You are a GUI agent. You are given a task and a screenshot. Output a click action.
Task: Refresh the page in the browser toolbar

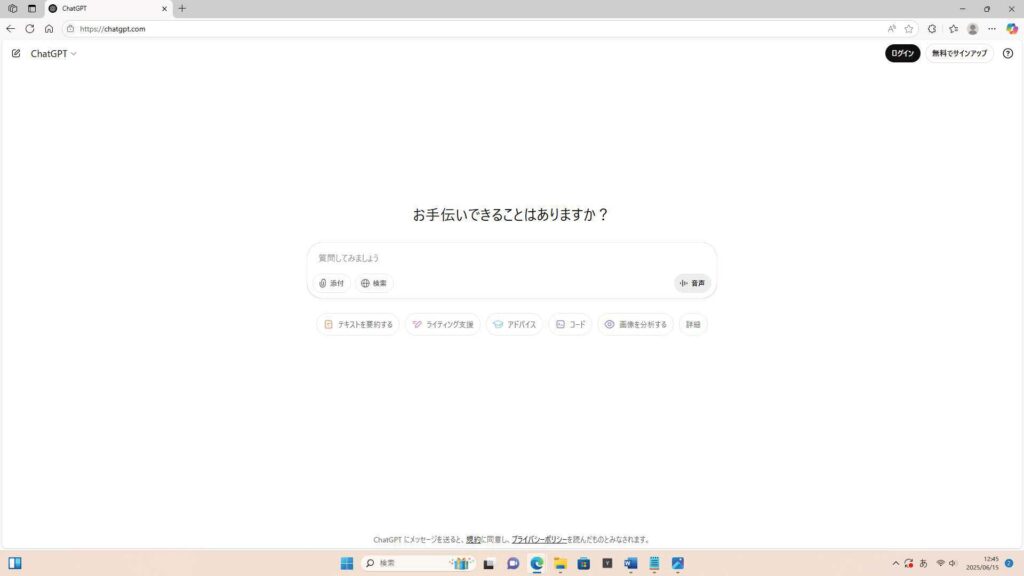click(29, 29)
